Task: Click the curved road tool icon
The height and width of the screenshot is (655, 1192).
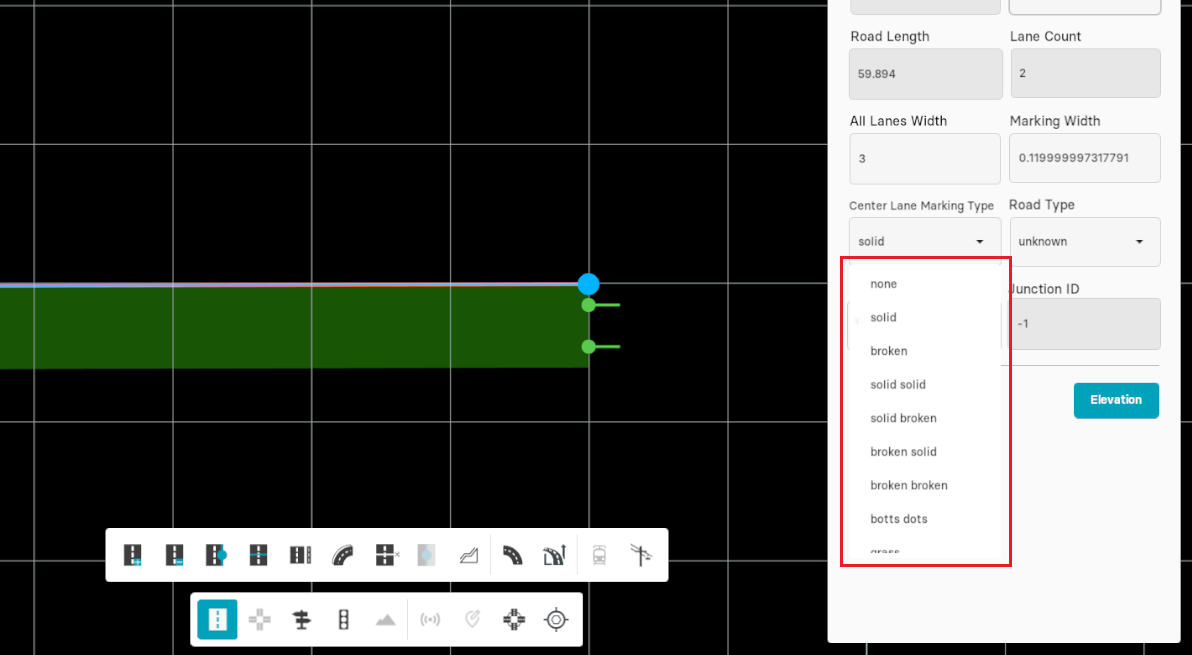Action: point(343,555)
